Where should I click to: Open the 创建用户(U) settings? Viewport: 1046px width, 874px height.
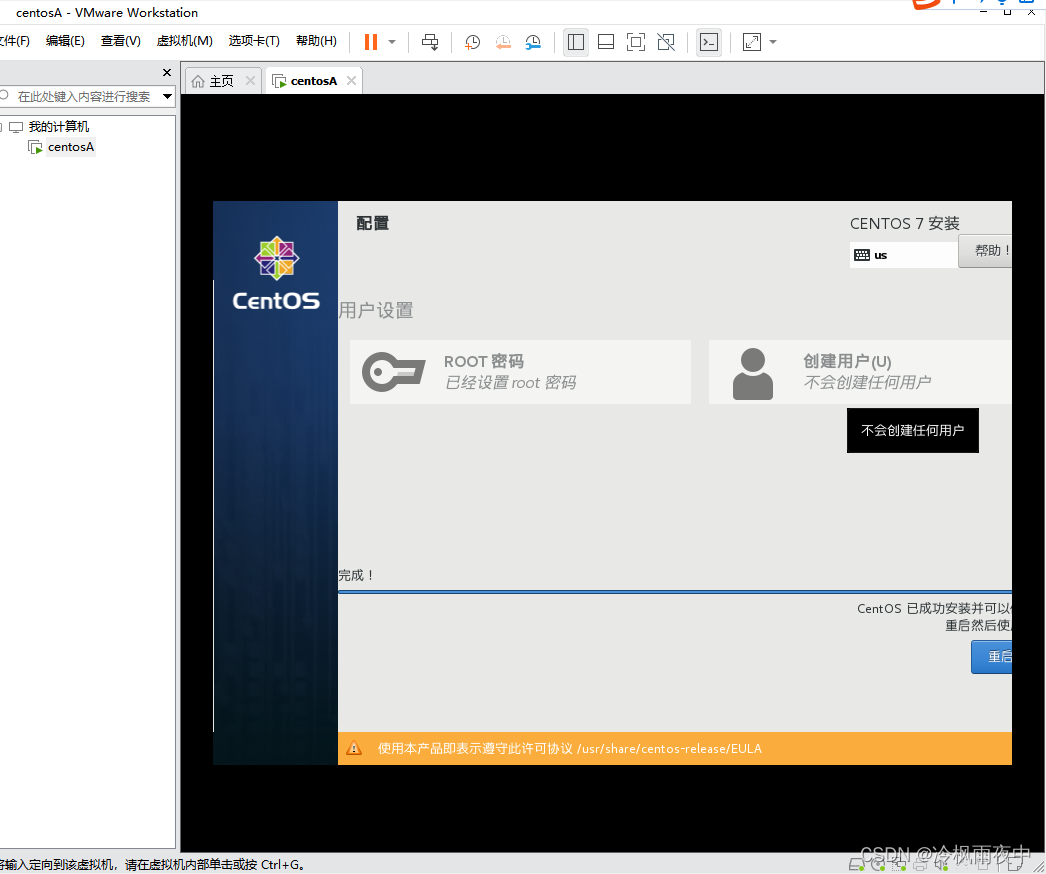(x=860, y=372)
